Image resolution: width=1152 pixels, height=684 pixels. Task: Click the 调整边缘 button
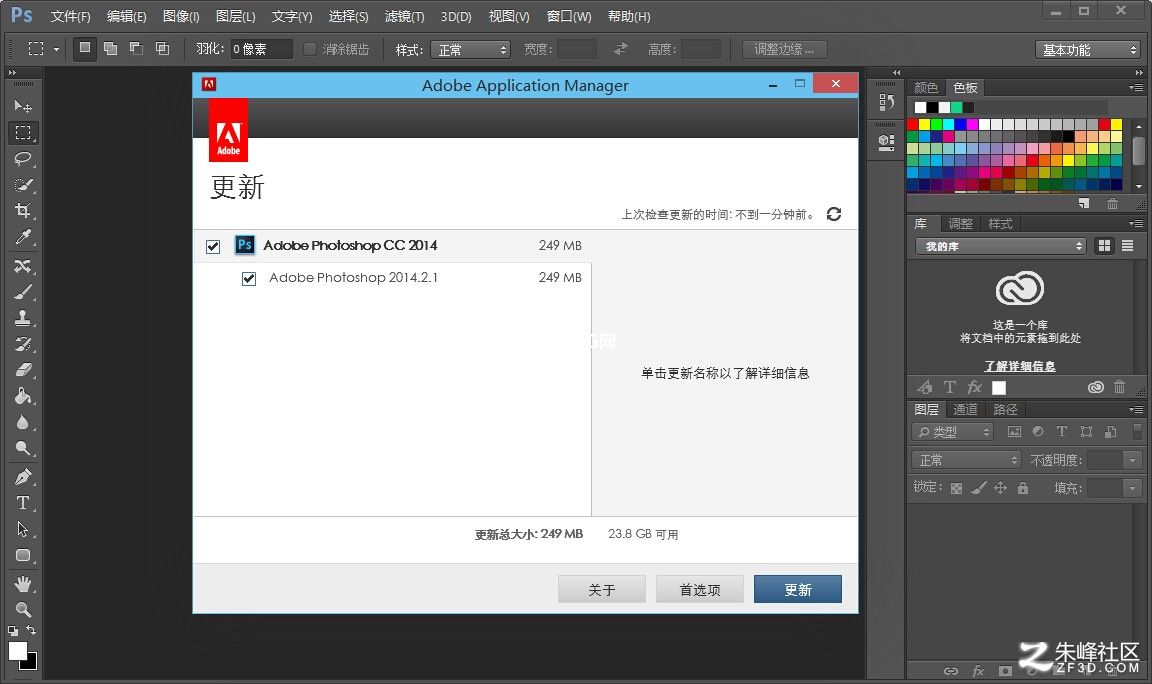(x=784, y=49)
